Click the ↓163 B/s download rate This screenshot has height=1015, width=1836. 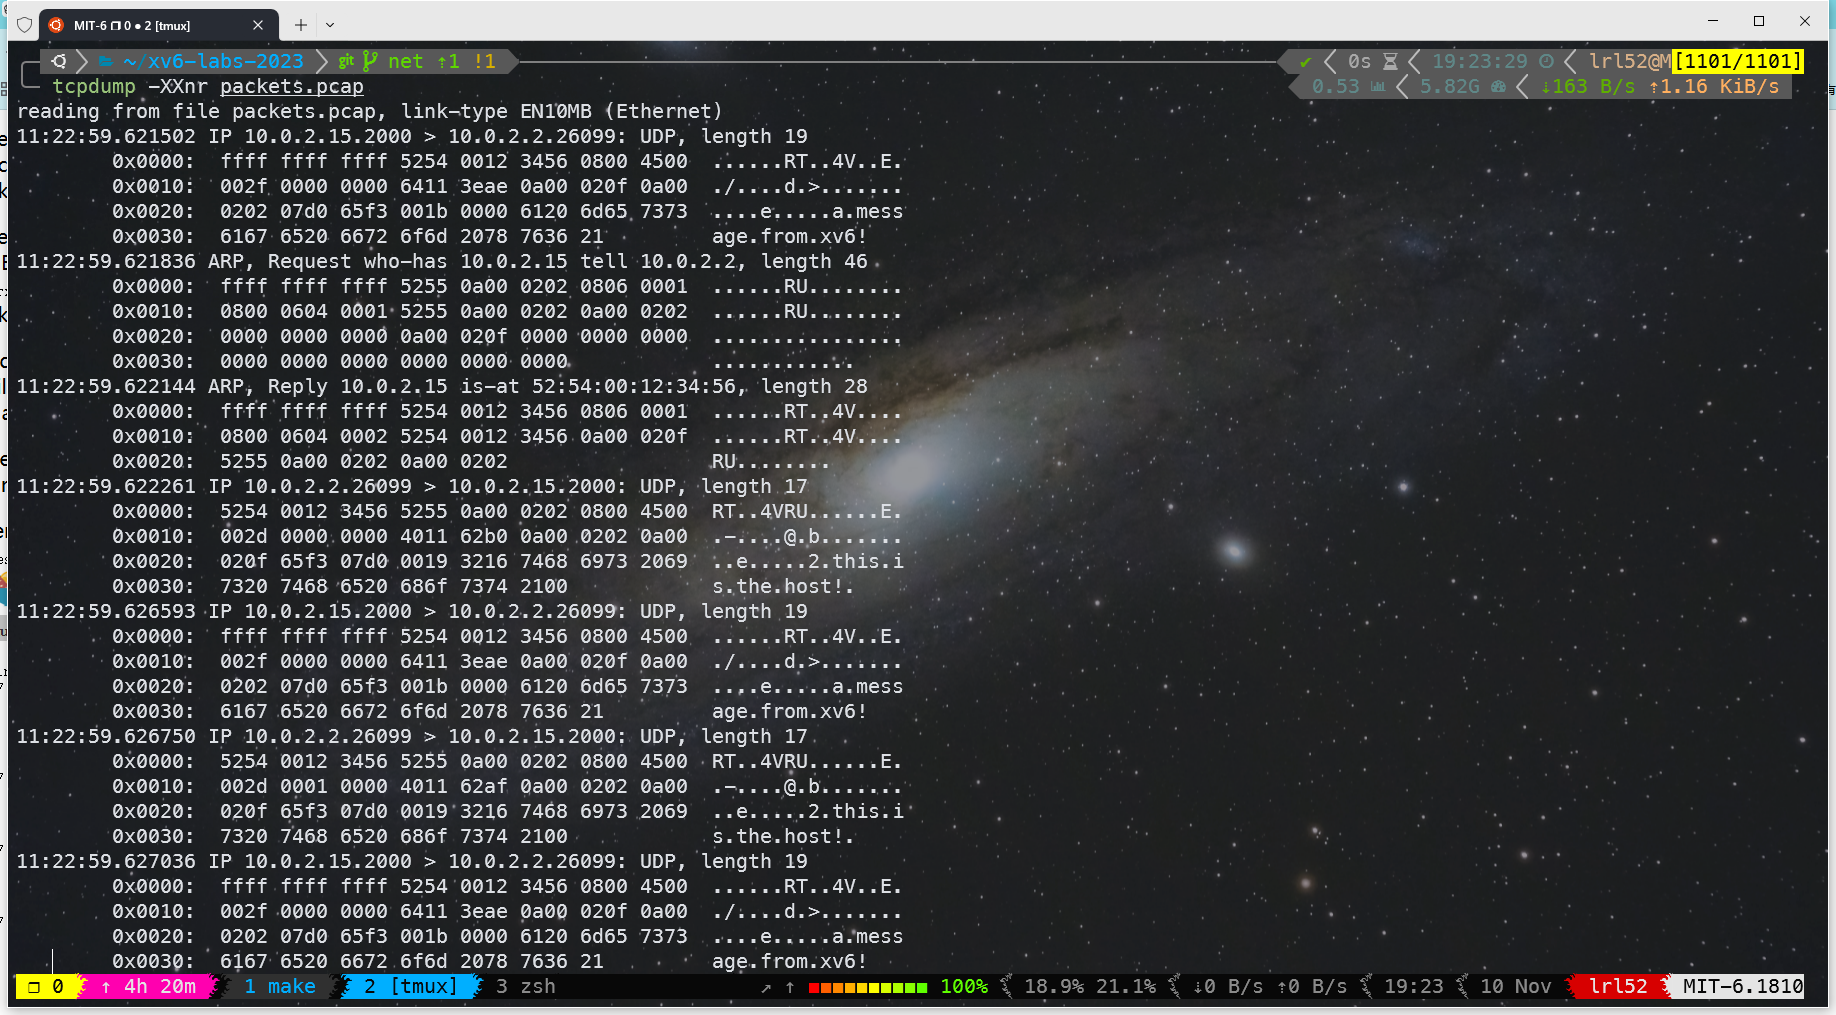coord(1587,86)
